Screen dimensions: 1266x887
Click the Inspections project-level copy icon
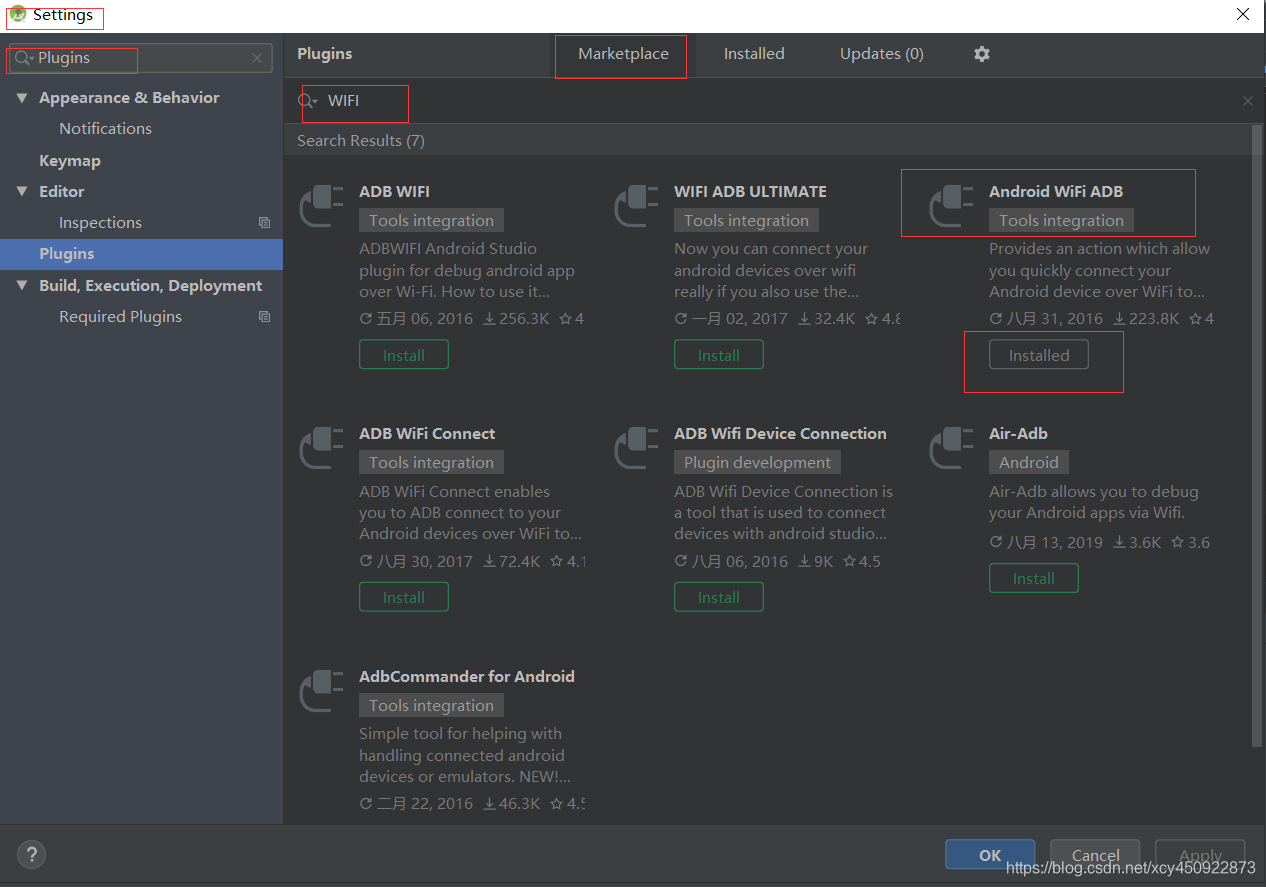point(264,223)
